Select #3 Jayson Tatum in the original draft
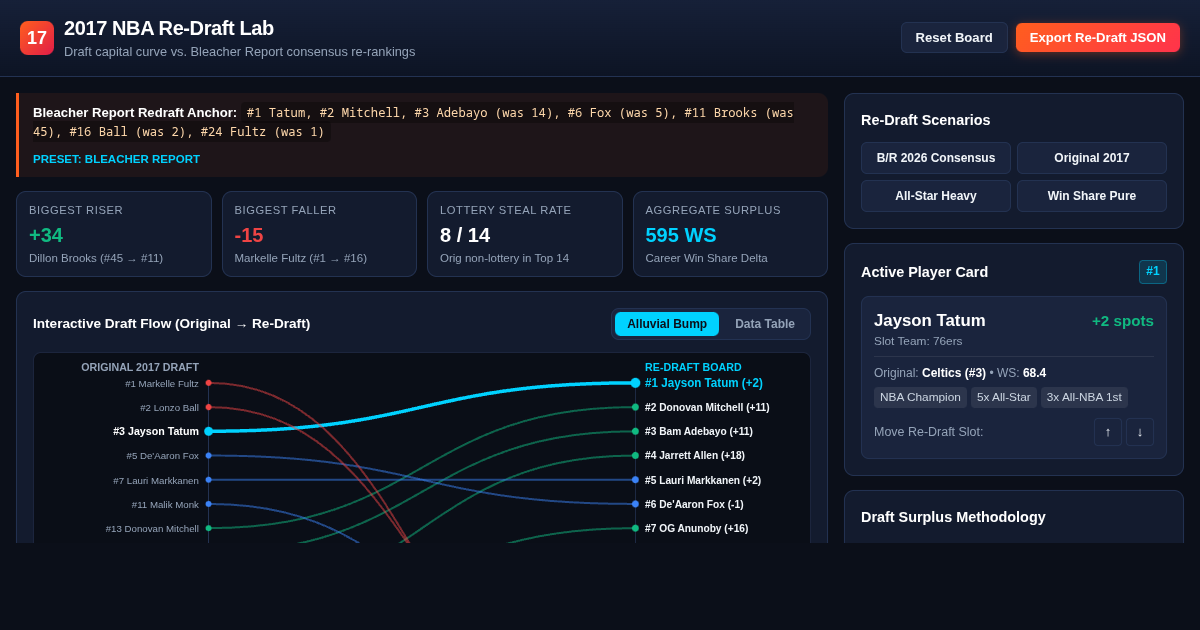 (x=156, y=431)
